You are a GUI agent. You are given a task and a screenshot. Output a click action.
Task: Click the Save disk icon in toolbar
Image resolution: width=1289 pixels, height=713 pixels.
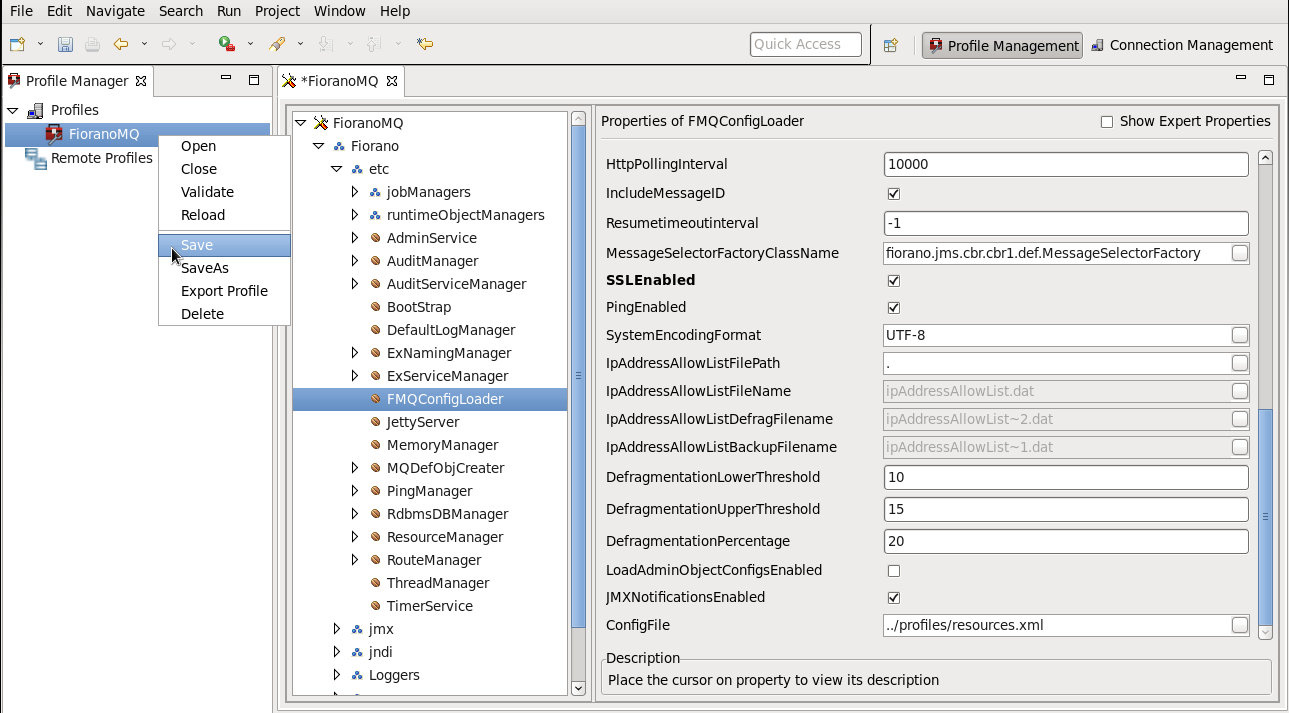pyautogui.click(x=65, y=44)
